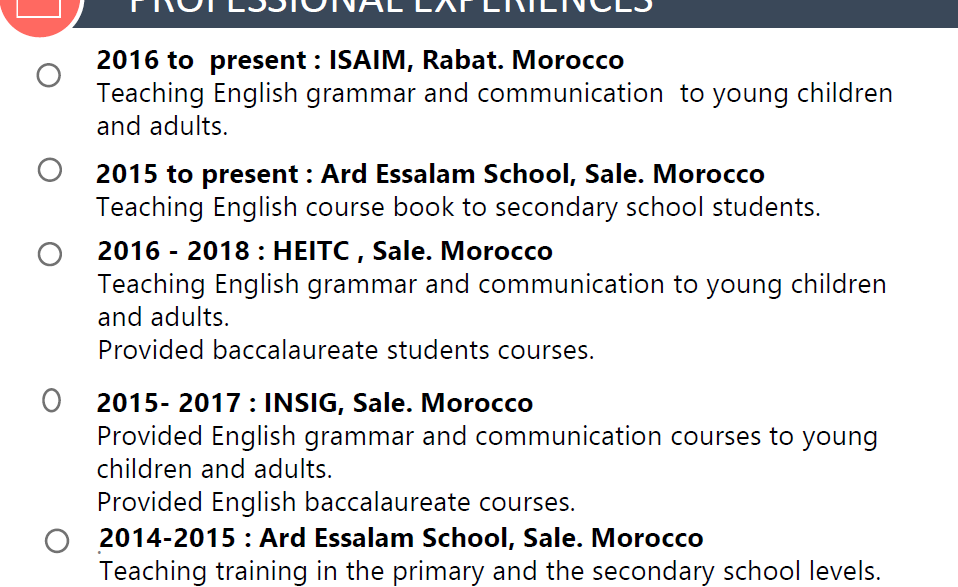
Task: Select the "2015 to present : Ard Essalam School" heading
Action: click(430, 174)
